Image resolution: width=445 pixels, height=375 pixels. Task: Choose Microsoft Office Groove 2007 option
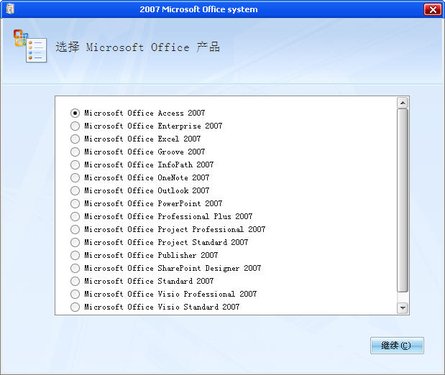(75, 152)
